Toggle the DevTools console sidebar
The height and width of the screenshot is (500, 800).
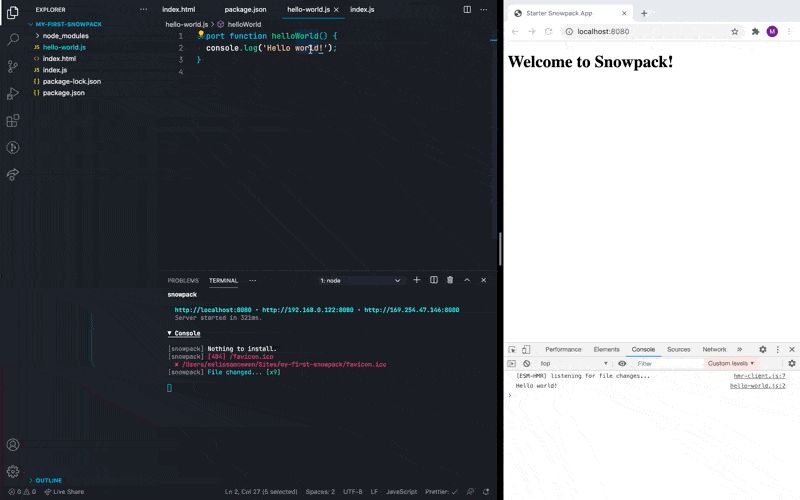click(511, 363)
